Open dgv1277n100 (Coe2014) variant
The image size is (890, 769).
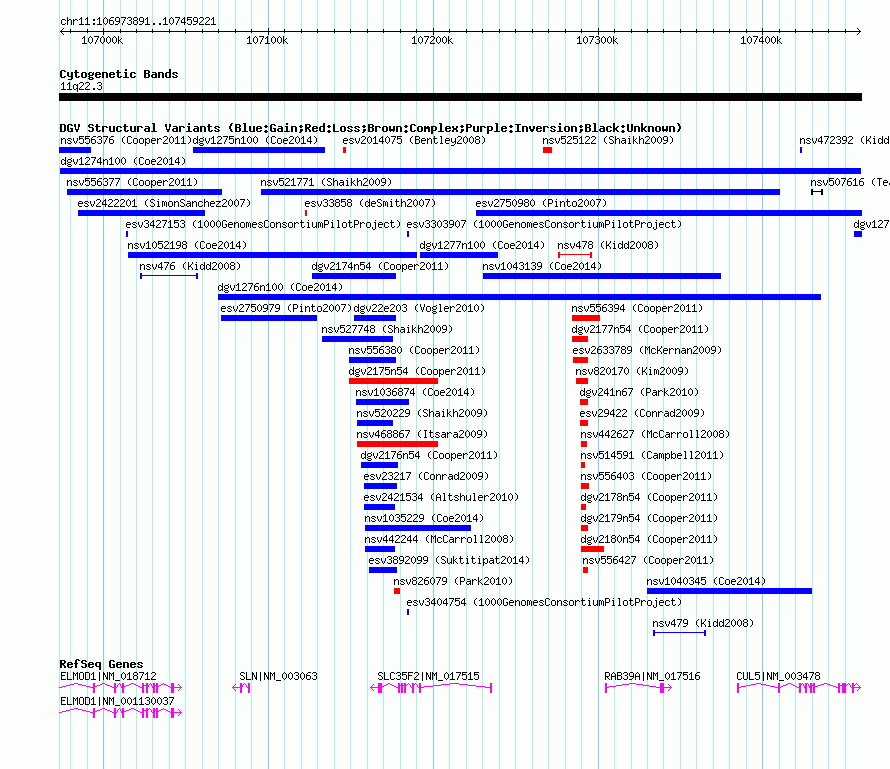(482, 245)
